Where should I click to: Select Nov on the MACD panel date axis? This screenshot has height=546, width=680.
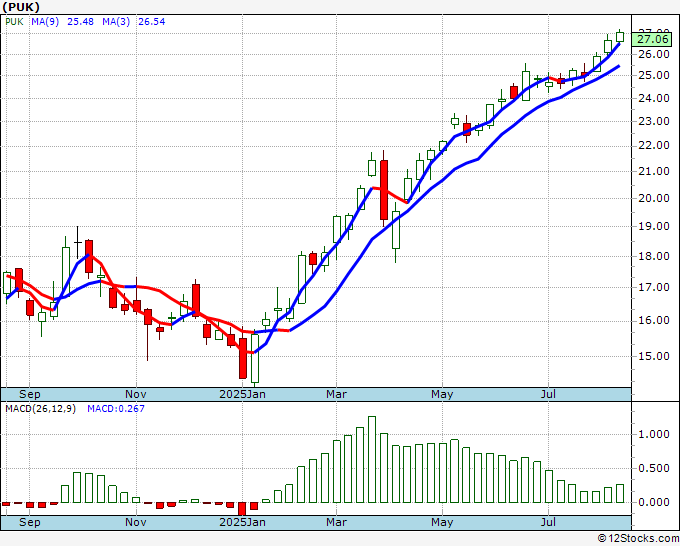point(136,522)
